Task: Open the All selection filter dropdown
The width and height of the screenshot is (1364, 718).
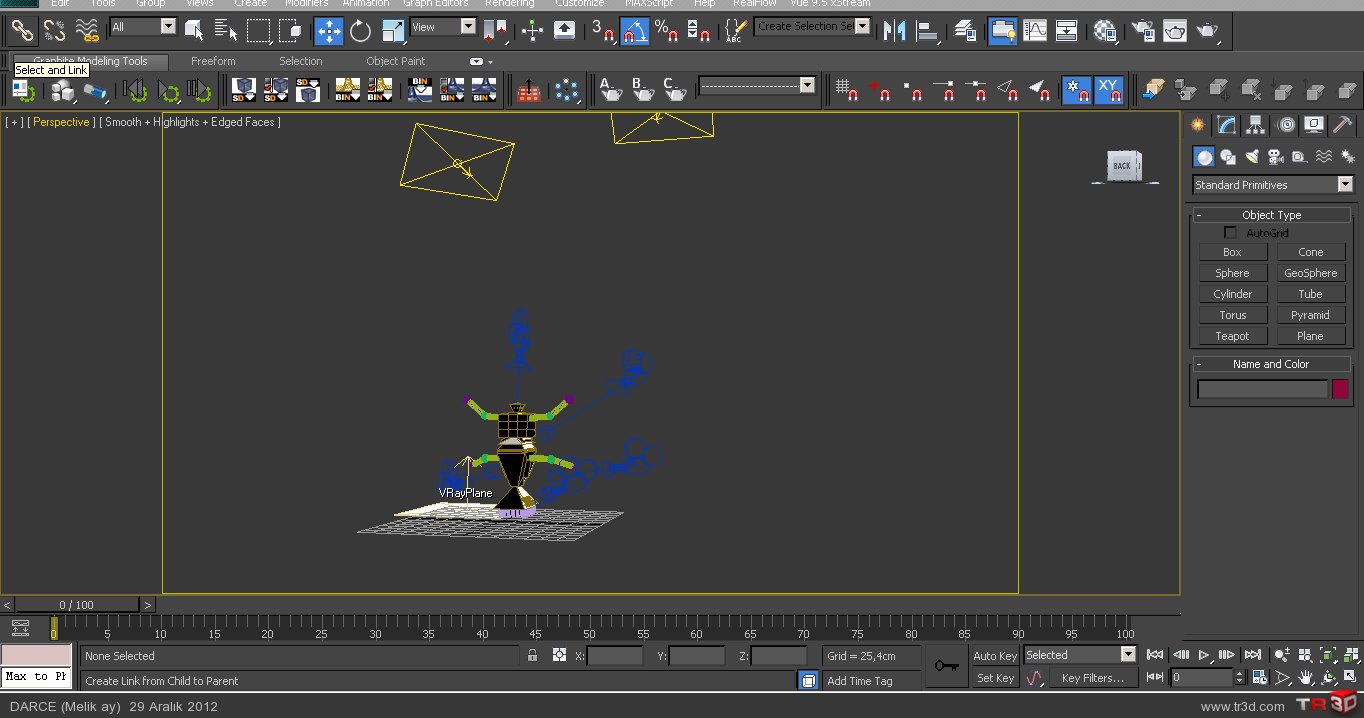Action: point(143,27)
